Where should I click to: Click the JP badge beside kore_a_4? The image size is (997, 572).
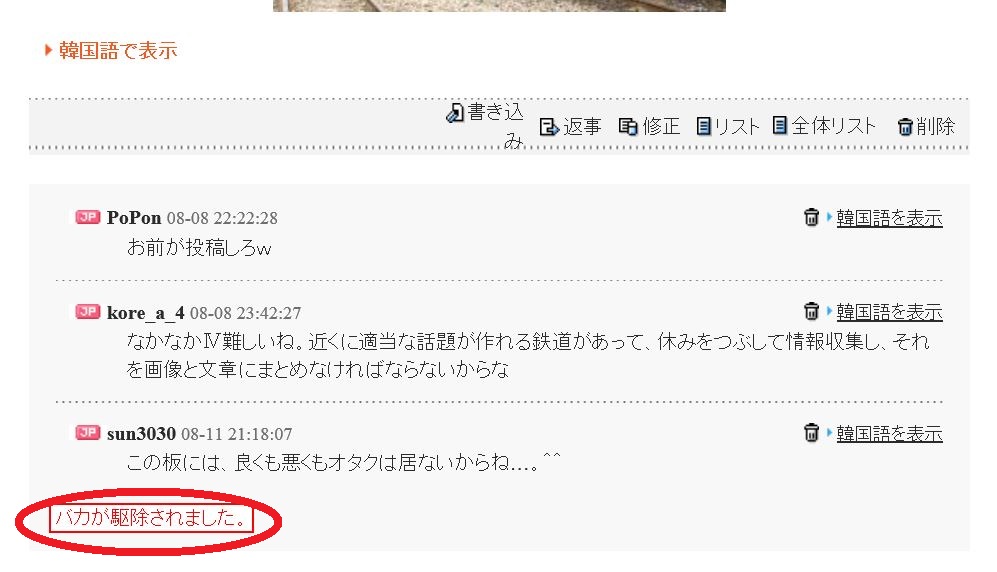pos(88,311)
